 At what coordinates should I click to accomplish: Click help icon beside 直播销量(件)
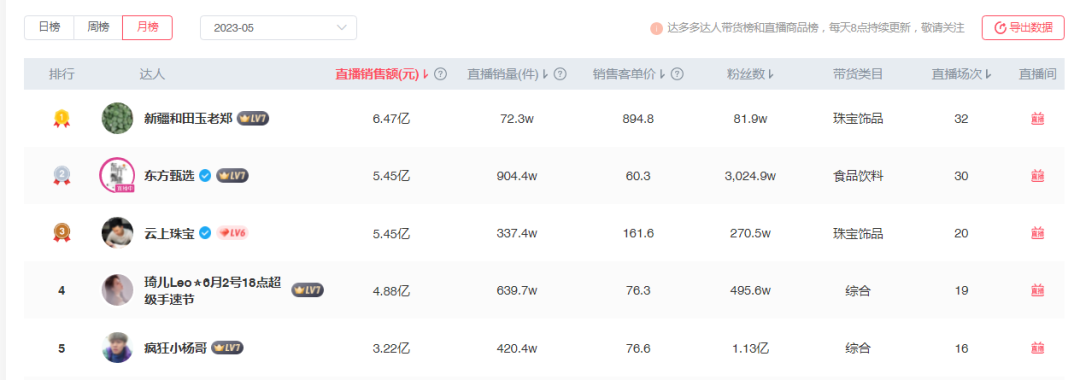(x=560, y=74)
